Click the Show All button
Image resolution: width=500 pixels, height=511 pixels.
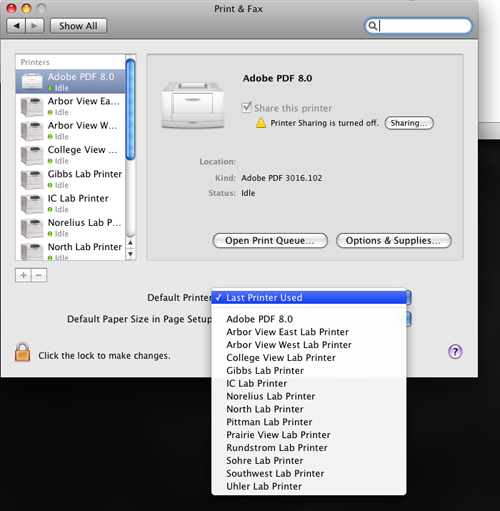pos(78,26)
